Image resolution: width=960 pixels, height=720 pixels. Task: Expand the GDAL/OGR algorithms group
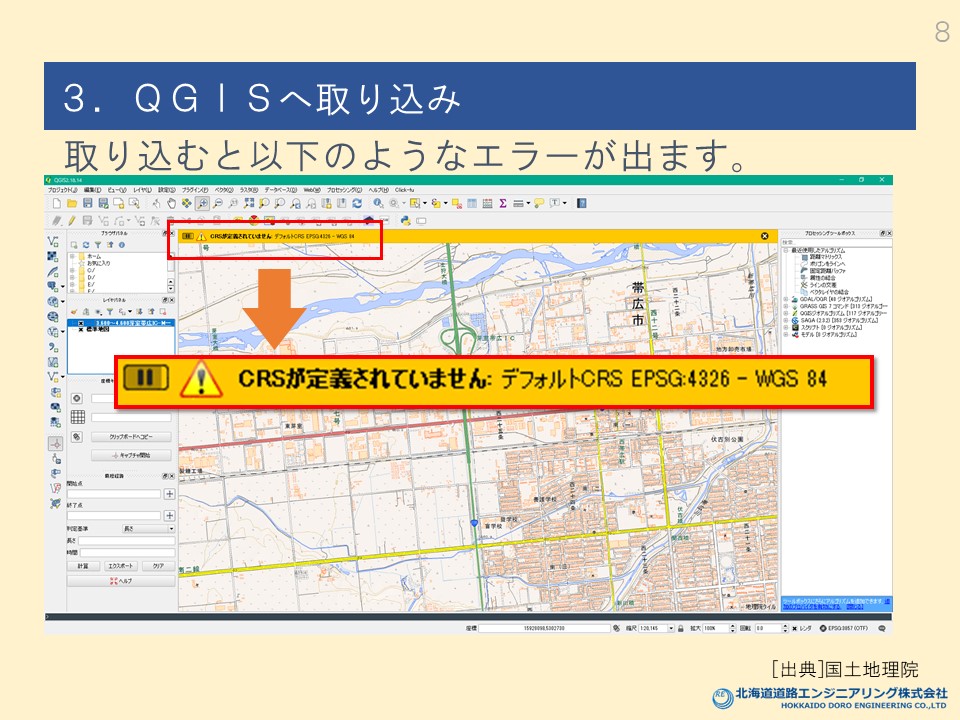[786, 299]
